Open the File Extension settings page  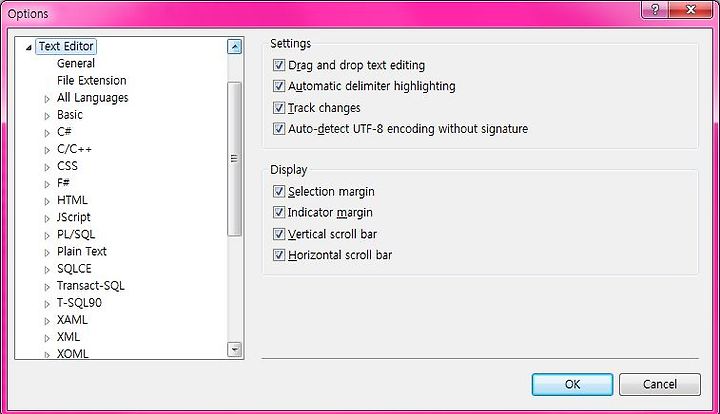tap(91, 80)
